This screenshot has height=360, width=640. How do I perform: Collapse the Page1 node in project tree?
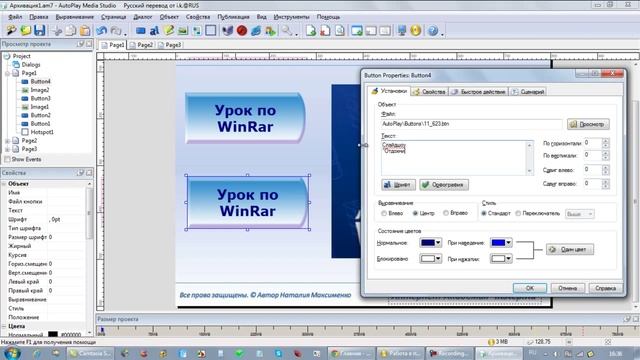[7, 73]
